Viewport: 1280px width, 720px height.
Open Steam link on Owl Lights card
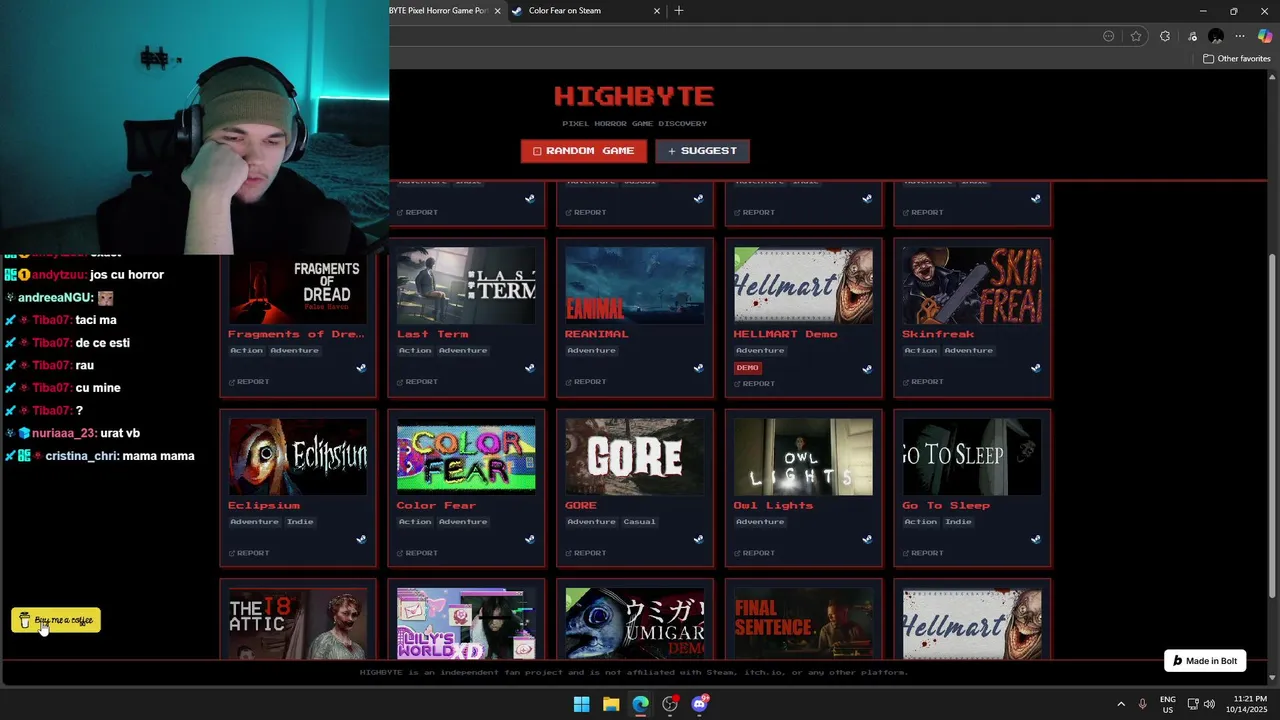(x=867, y=539)
